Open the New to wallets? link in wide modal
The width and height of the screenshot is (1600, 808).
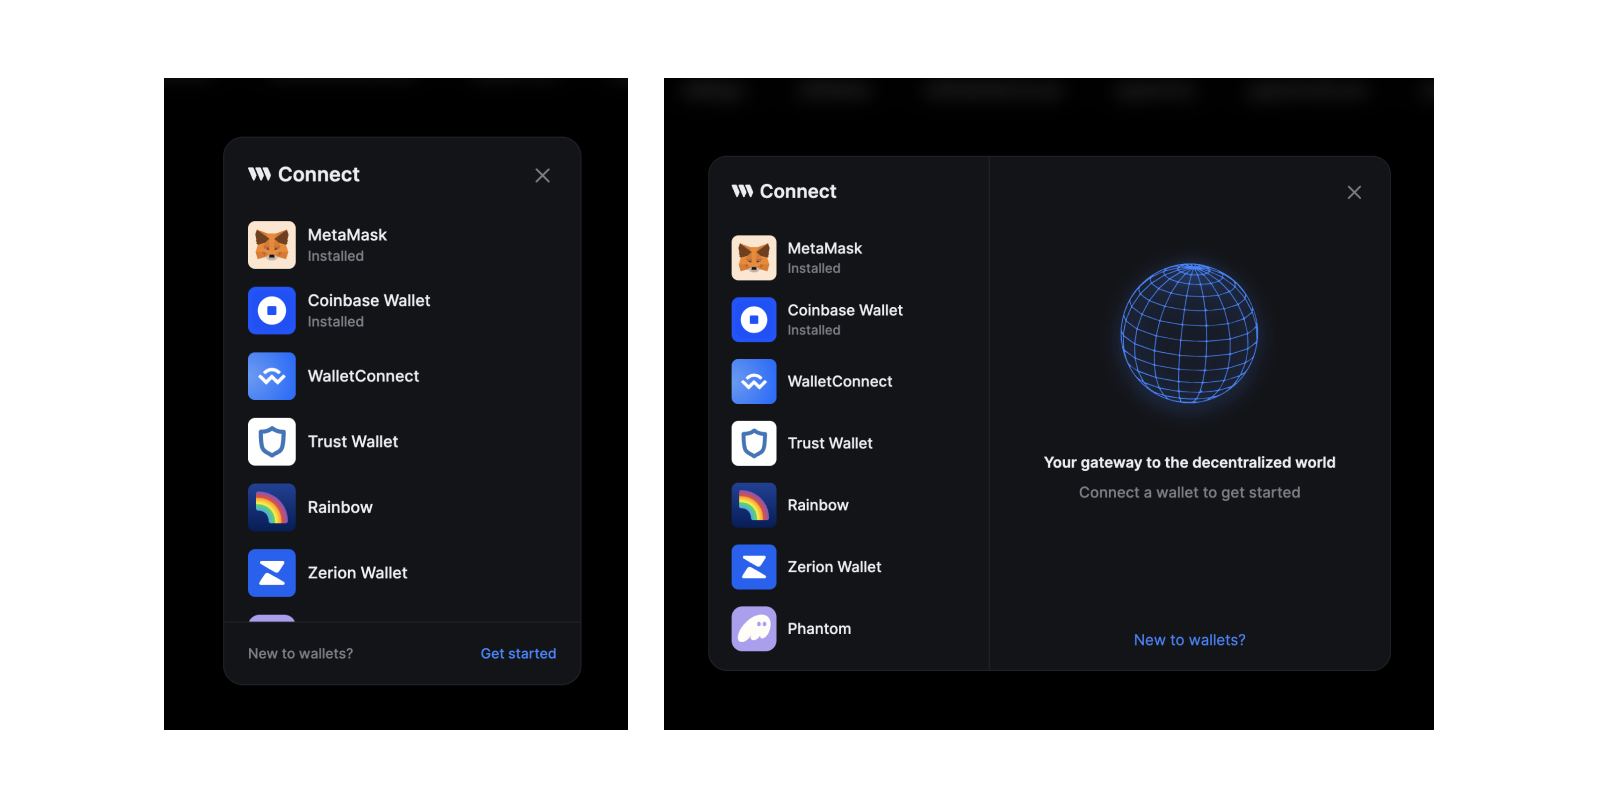tap(1190, 640)
